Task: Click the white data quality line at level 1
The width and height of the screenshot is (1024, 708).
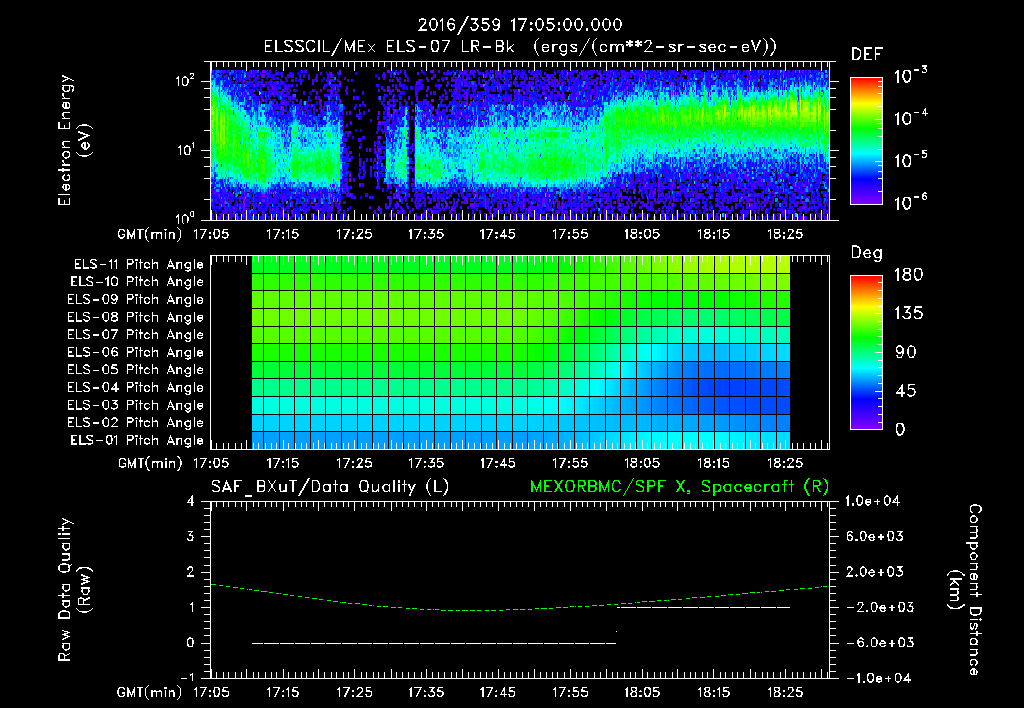Action: [x=704, y=607]
